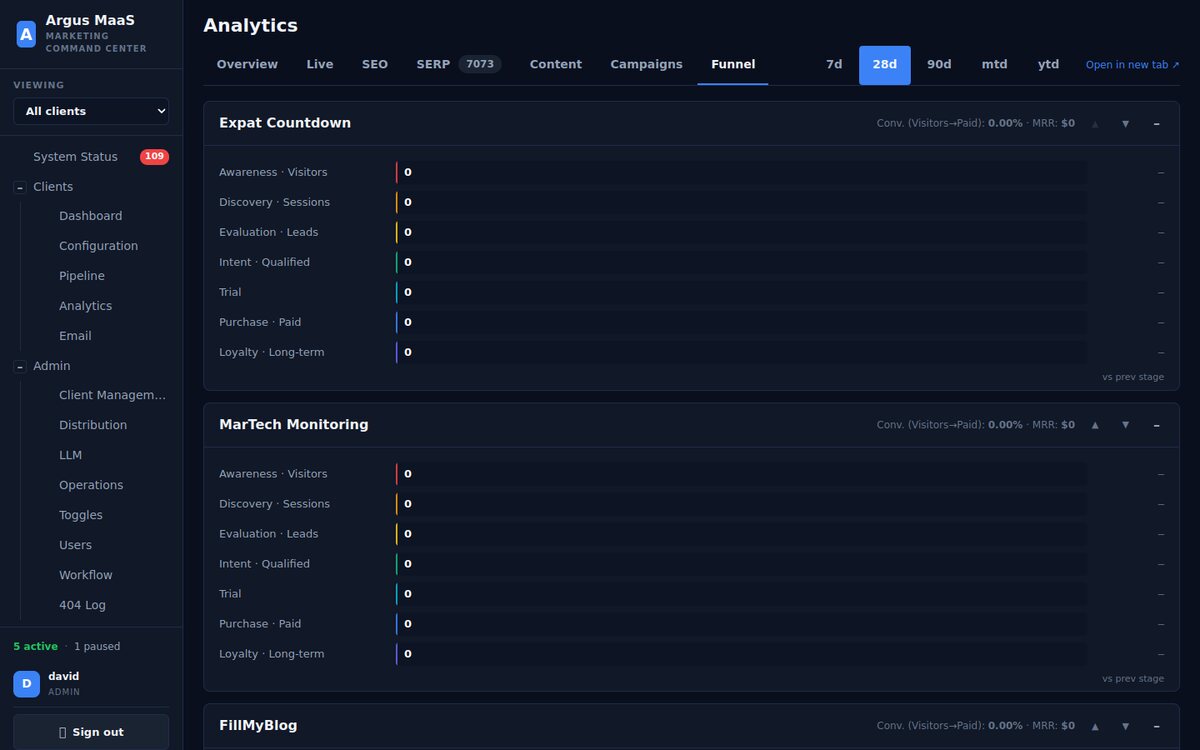Screen dimensions: 1200x750
Task: Click the 5 active status text
Action: 36,647
